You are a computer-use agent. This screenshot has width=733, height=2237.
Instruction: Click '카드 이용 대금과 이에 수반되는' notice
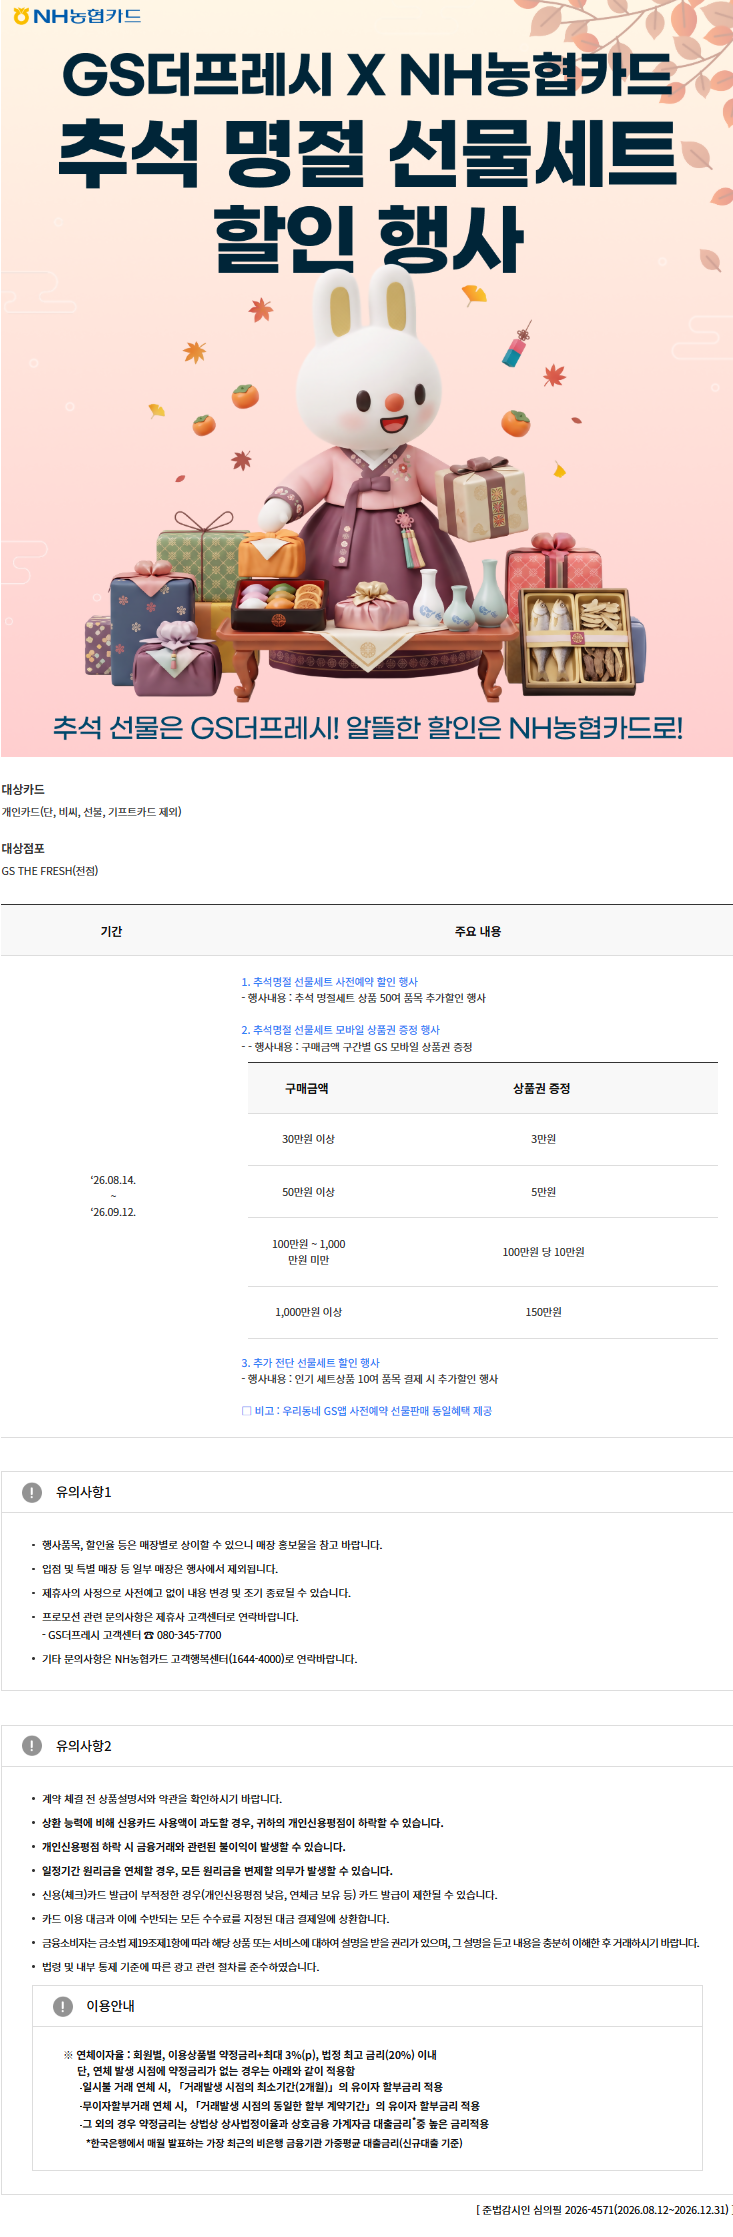[x=216, y=1919]
